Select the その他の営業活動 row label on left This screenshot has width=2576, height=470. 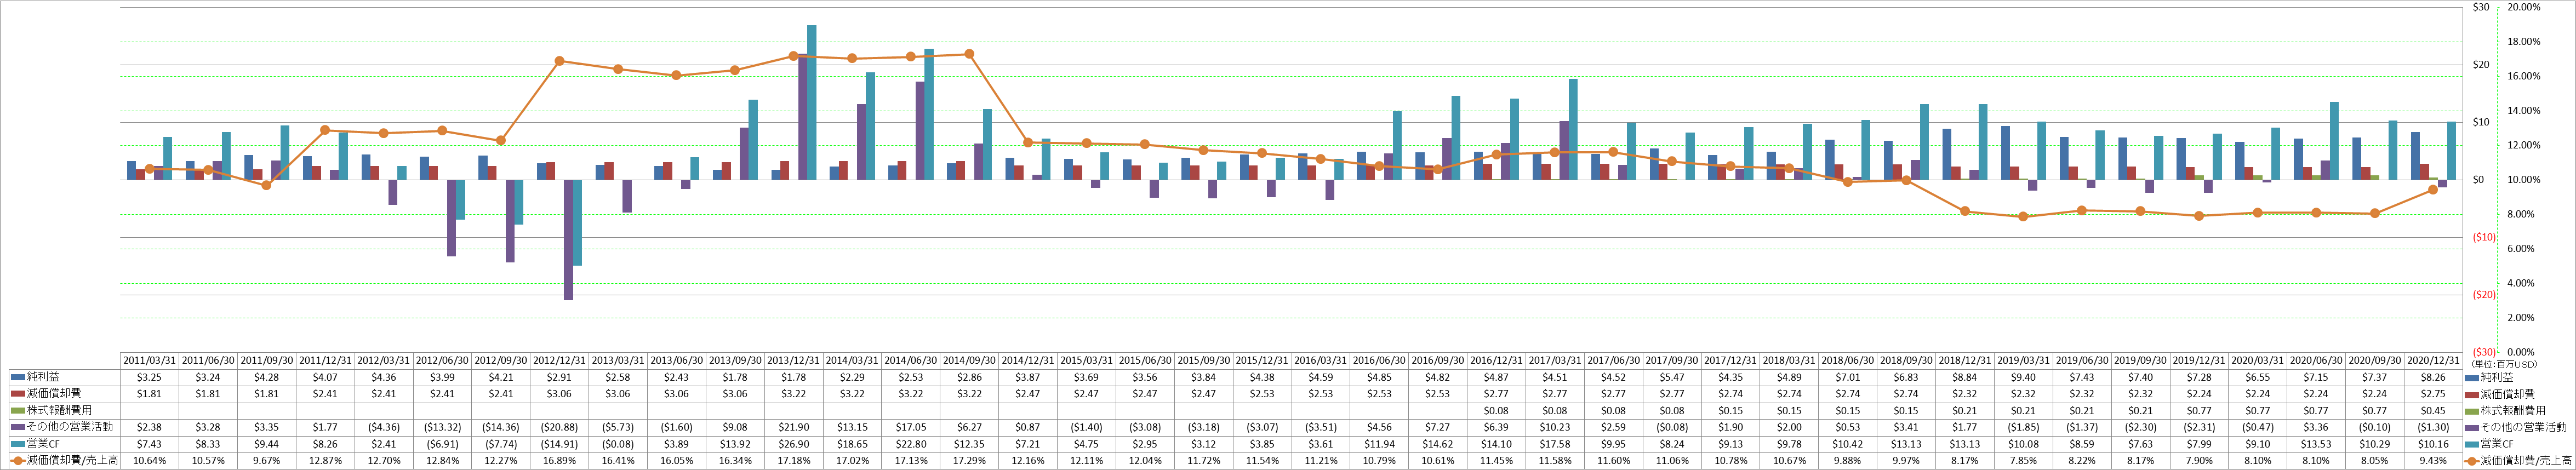point(71,427)
